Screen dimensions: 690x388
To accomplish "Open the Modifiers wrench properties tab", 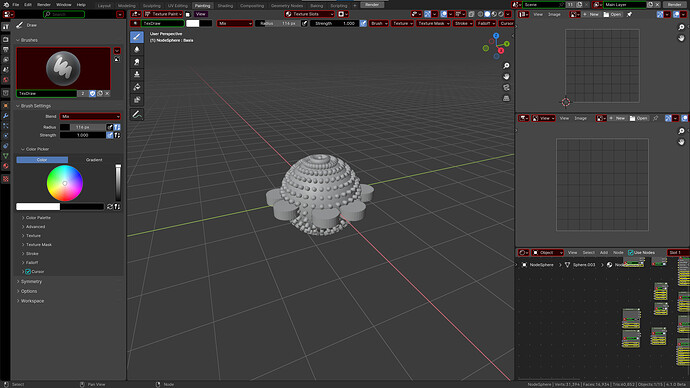I will coord(6,116).
